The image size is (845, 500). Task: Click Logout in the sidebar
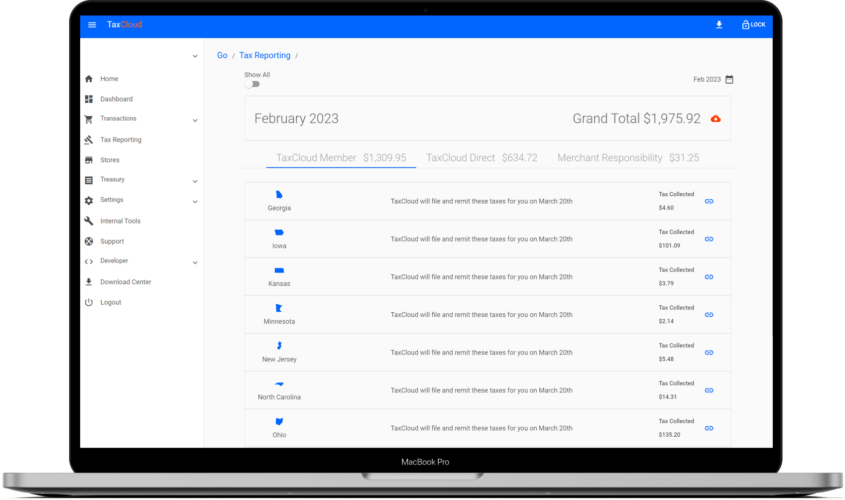[x=110, y=302]
